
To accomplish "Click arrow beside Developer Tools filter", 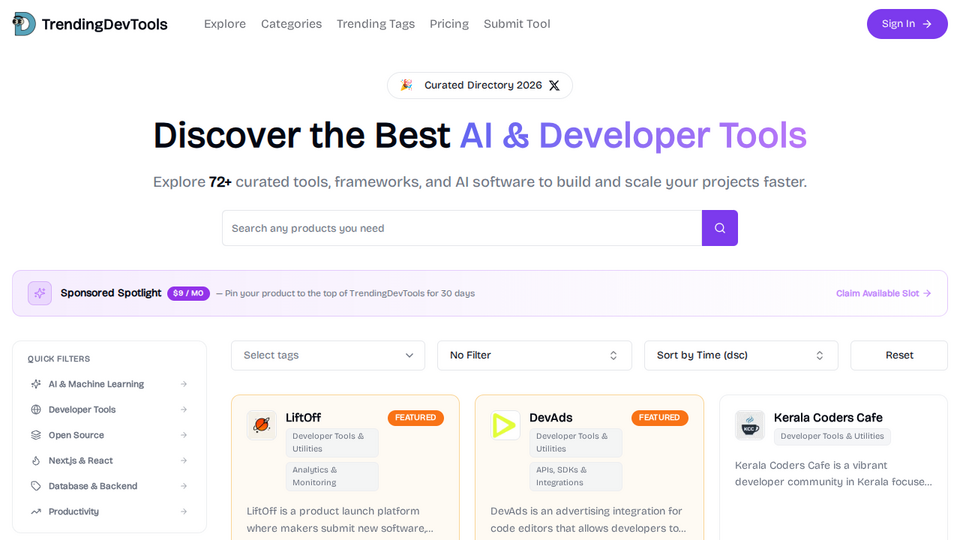I will coord(184,410).
